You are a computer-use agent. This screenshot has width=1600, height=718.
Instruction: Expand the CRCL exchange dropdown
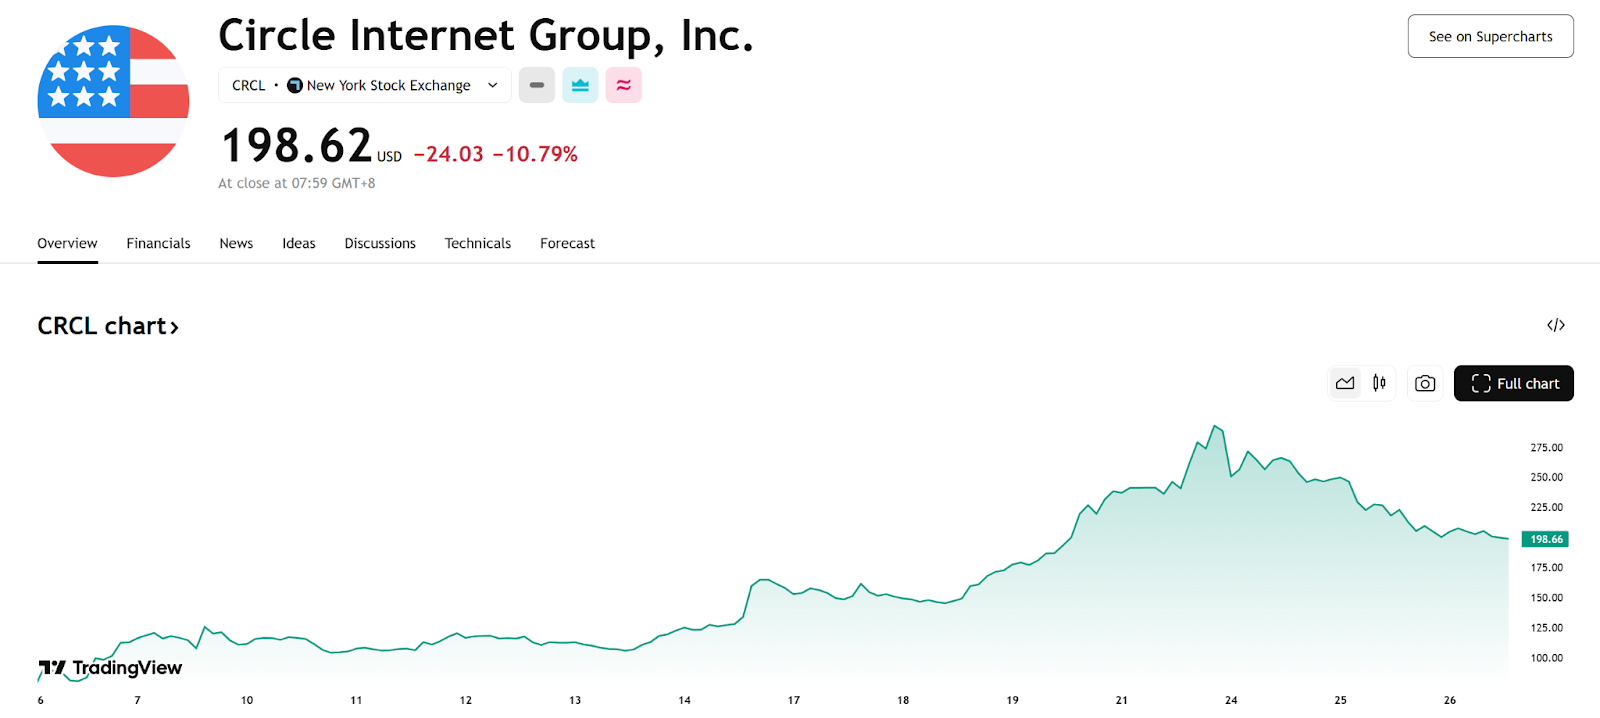tap(492, 86)
